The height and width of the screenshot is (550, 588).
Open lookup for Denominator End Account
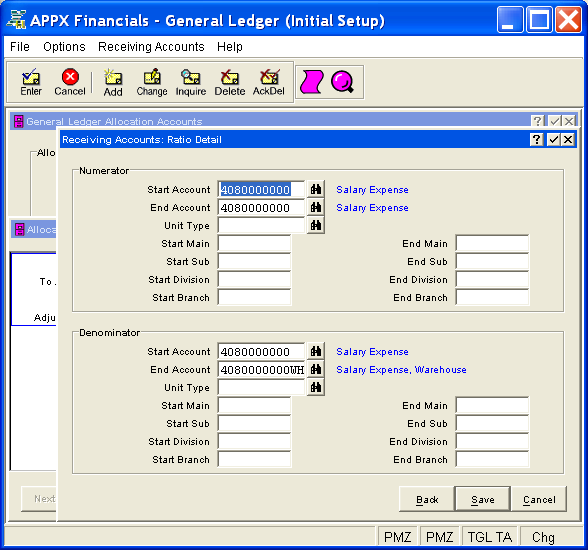(x=316, y=369)
